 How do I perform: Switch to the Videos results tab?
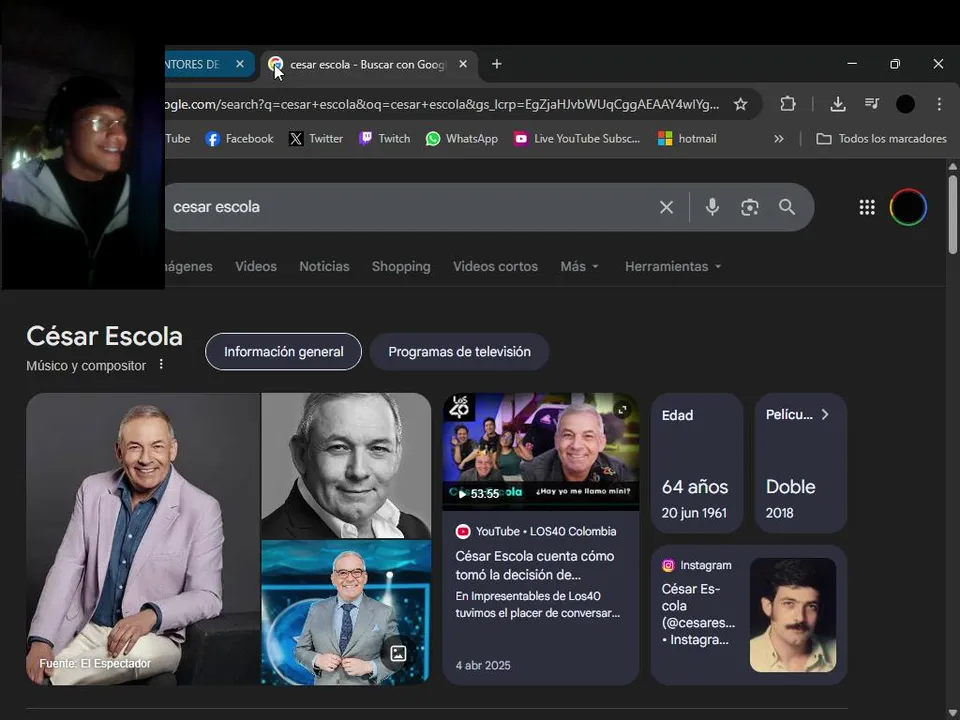[256, 266]
